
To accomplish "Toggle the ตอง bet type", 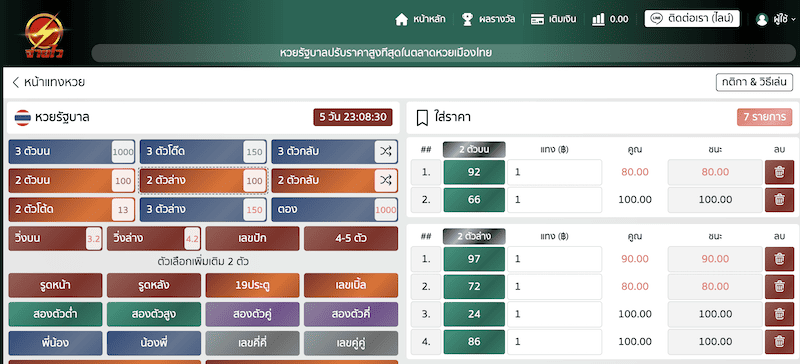I will 335,209.
